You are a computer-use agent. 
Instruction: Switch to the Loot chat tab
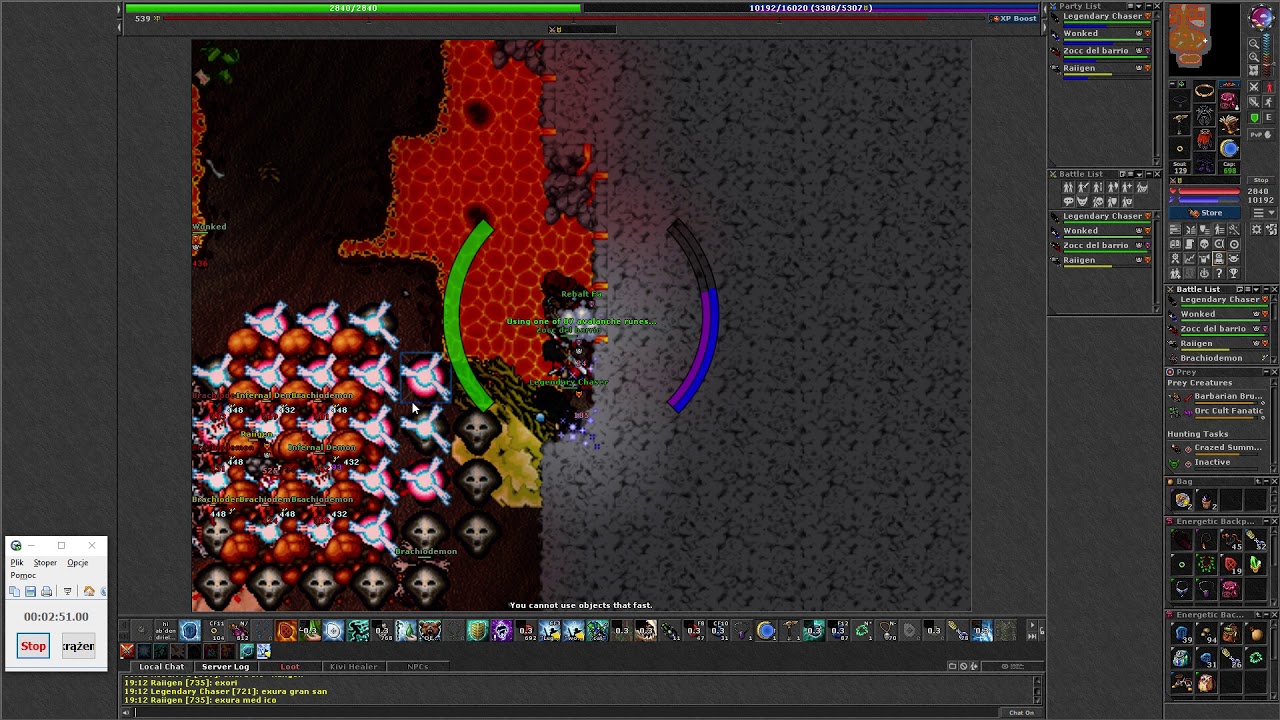tap(289, 667)
